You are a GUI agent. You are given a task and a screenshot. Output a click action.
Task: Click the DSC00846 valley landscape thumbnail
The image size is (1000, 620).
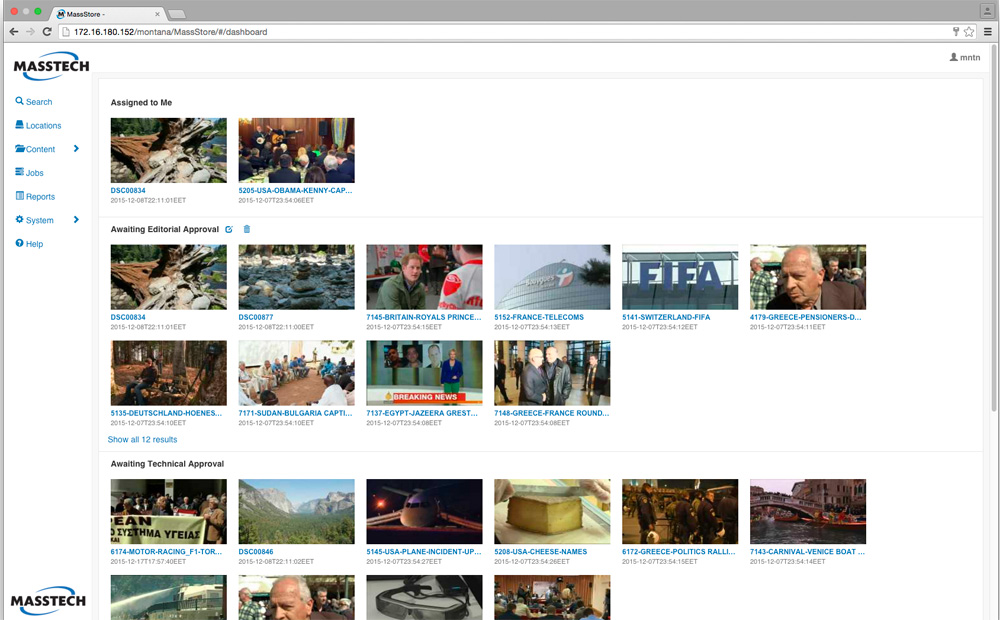coord(297,512)
